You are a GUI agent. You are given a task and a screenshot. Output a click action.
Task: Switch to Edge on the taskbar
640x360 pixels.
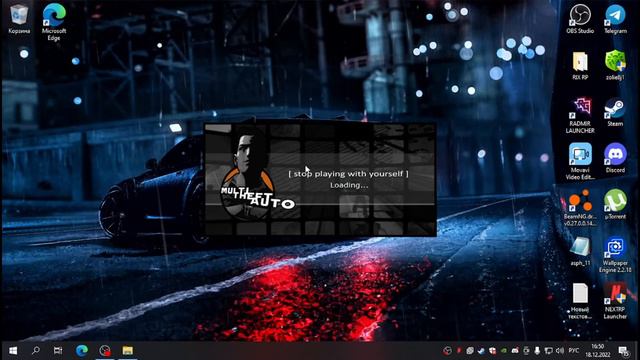coord(82,351)
